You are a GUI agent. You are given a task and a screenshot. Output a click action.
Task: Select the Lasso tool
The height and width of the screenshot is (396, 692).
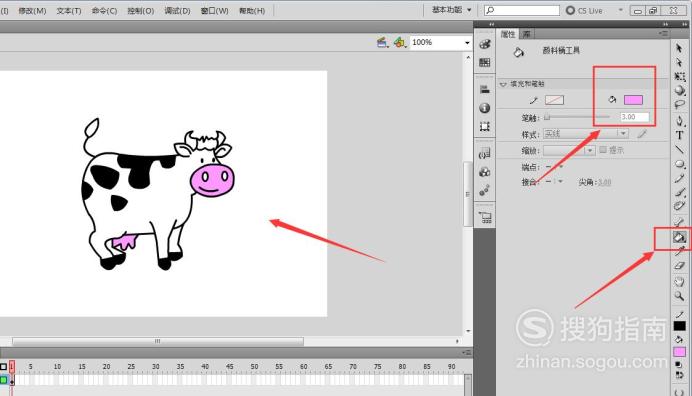click(679, 105)
